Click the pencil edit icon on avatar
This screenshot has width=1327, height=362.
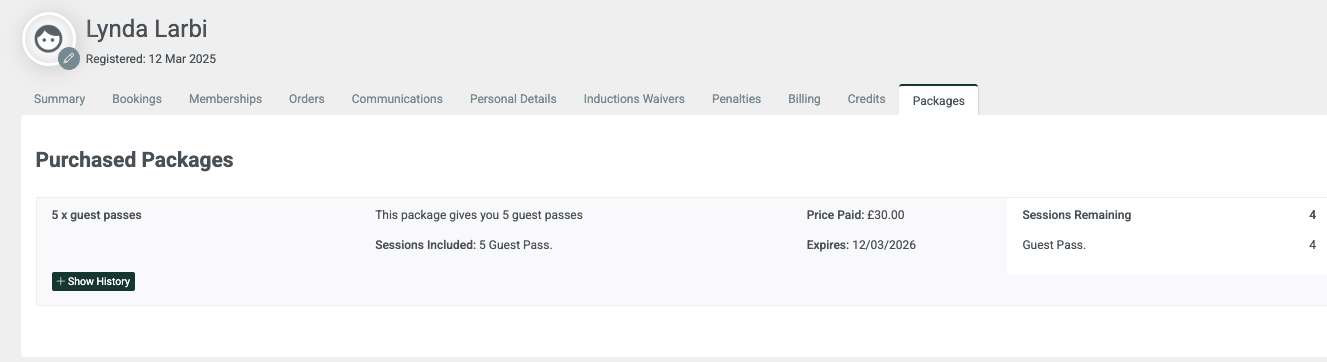69,58
